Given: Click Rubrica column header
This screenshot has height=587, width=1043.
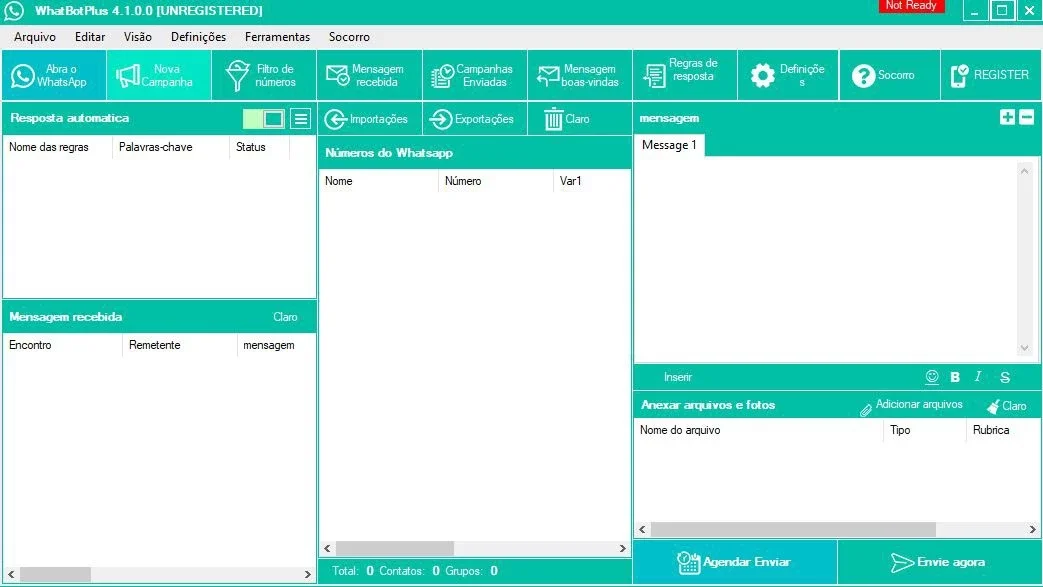Looking at the screenshot, I should 1002,431.
